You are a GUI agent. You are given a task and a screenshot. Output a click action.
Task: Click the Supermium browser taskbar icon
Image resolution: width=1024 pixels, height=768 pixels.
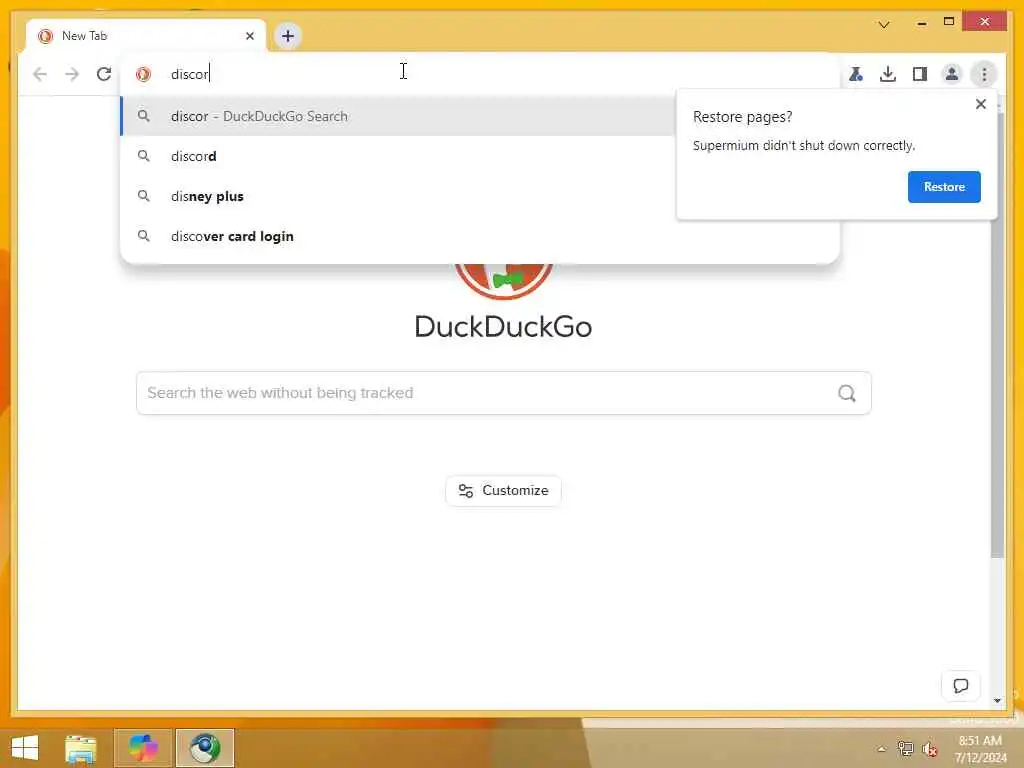pyautogui.click(x=204, y=748)
